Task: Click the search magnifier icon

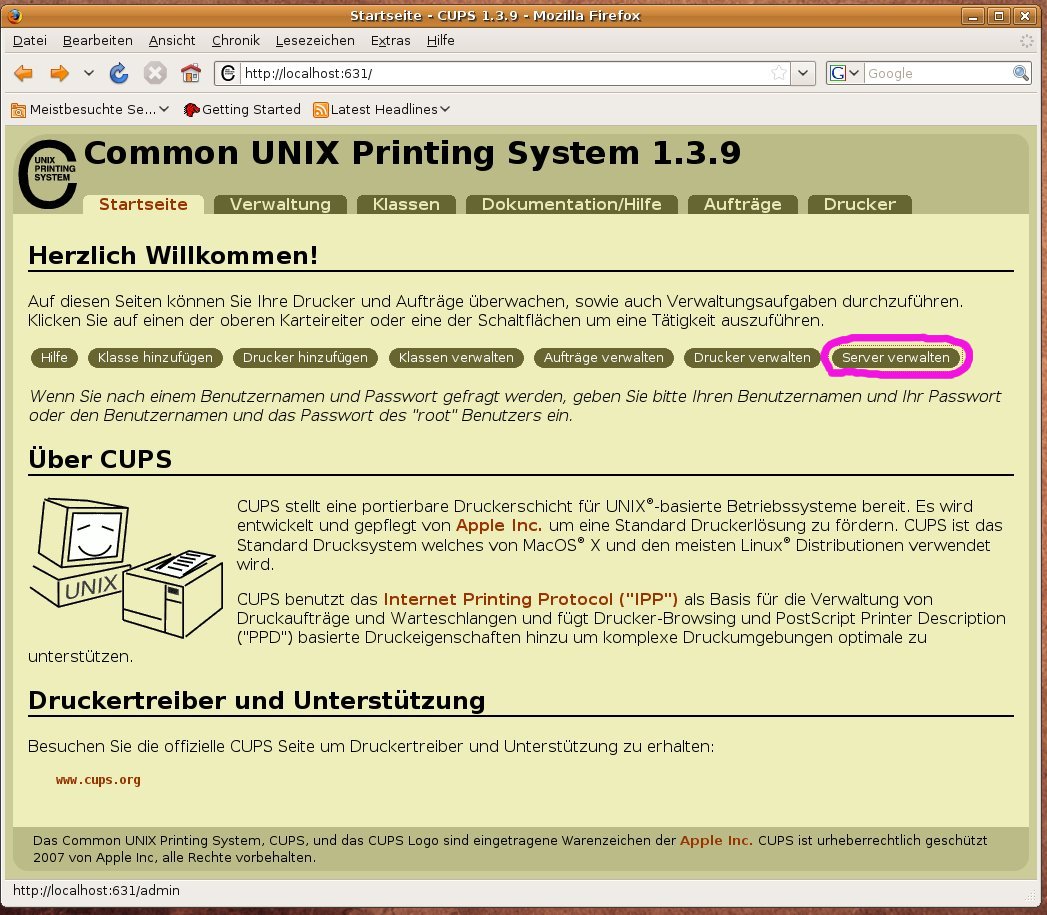Action: [1021, 73]
